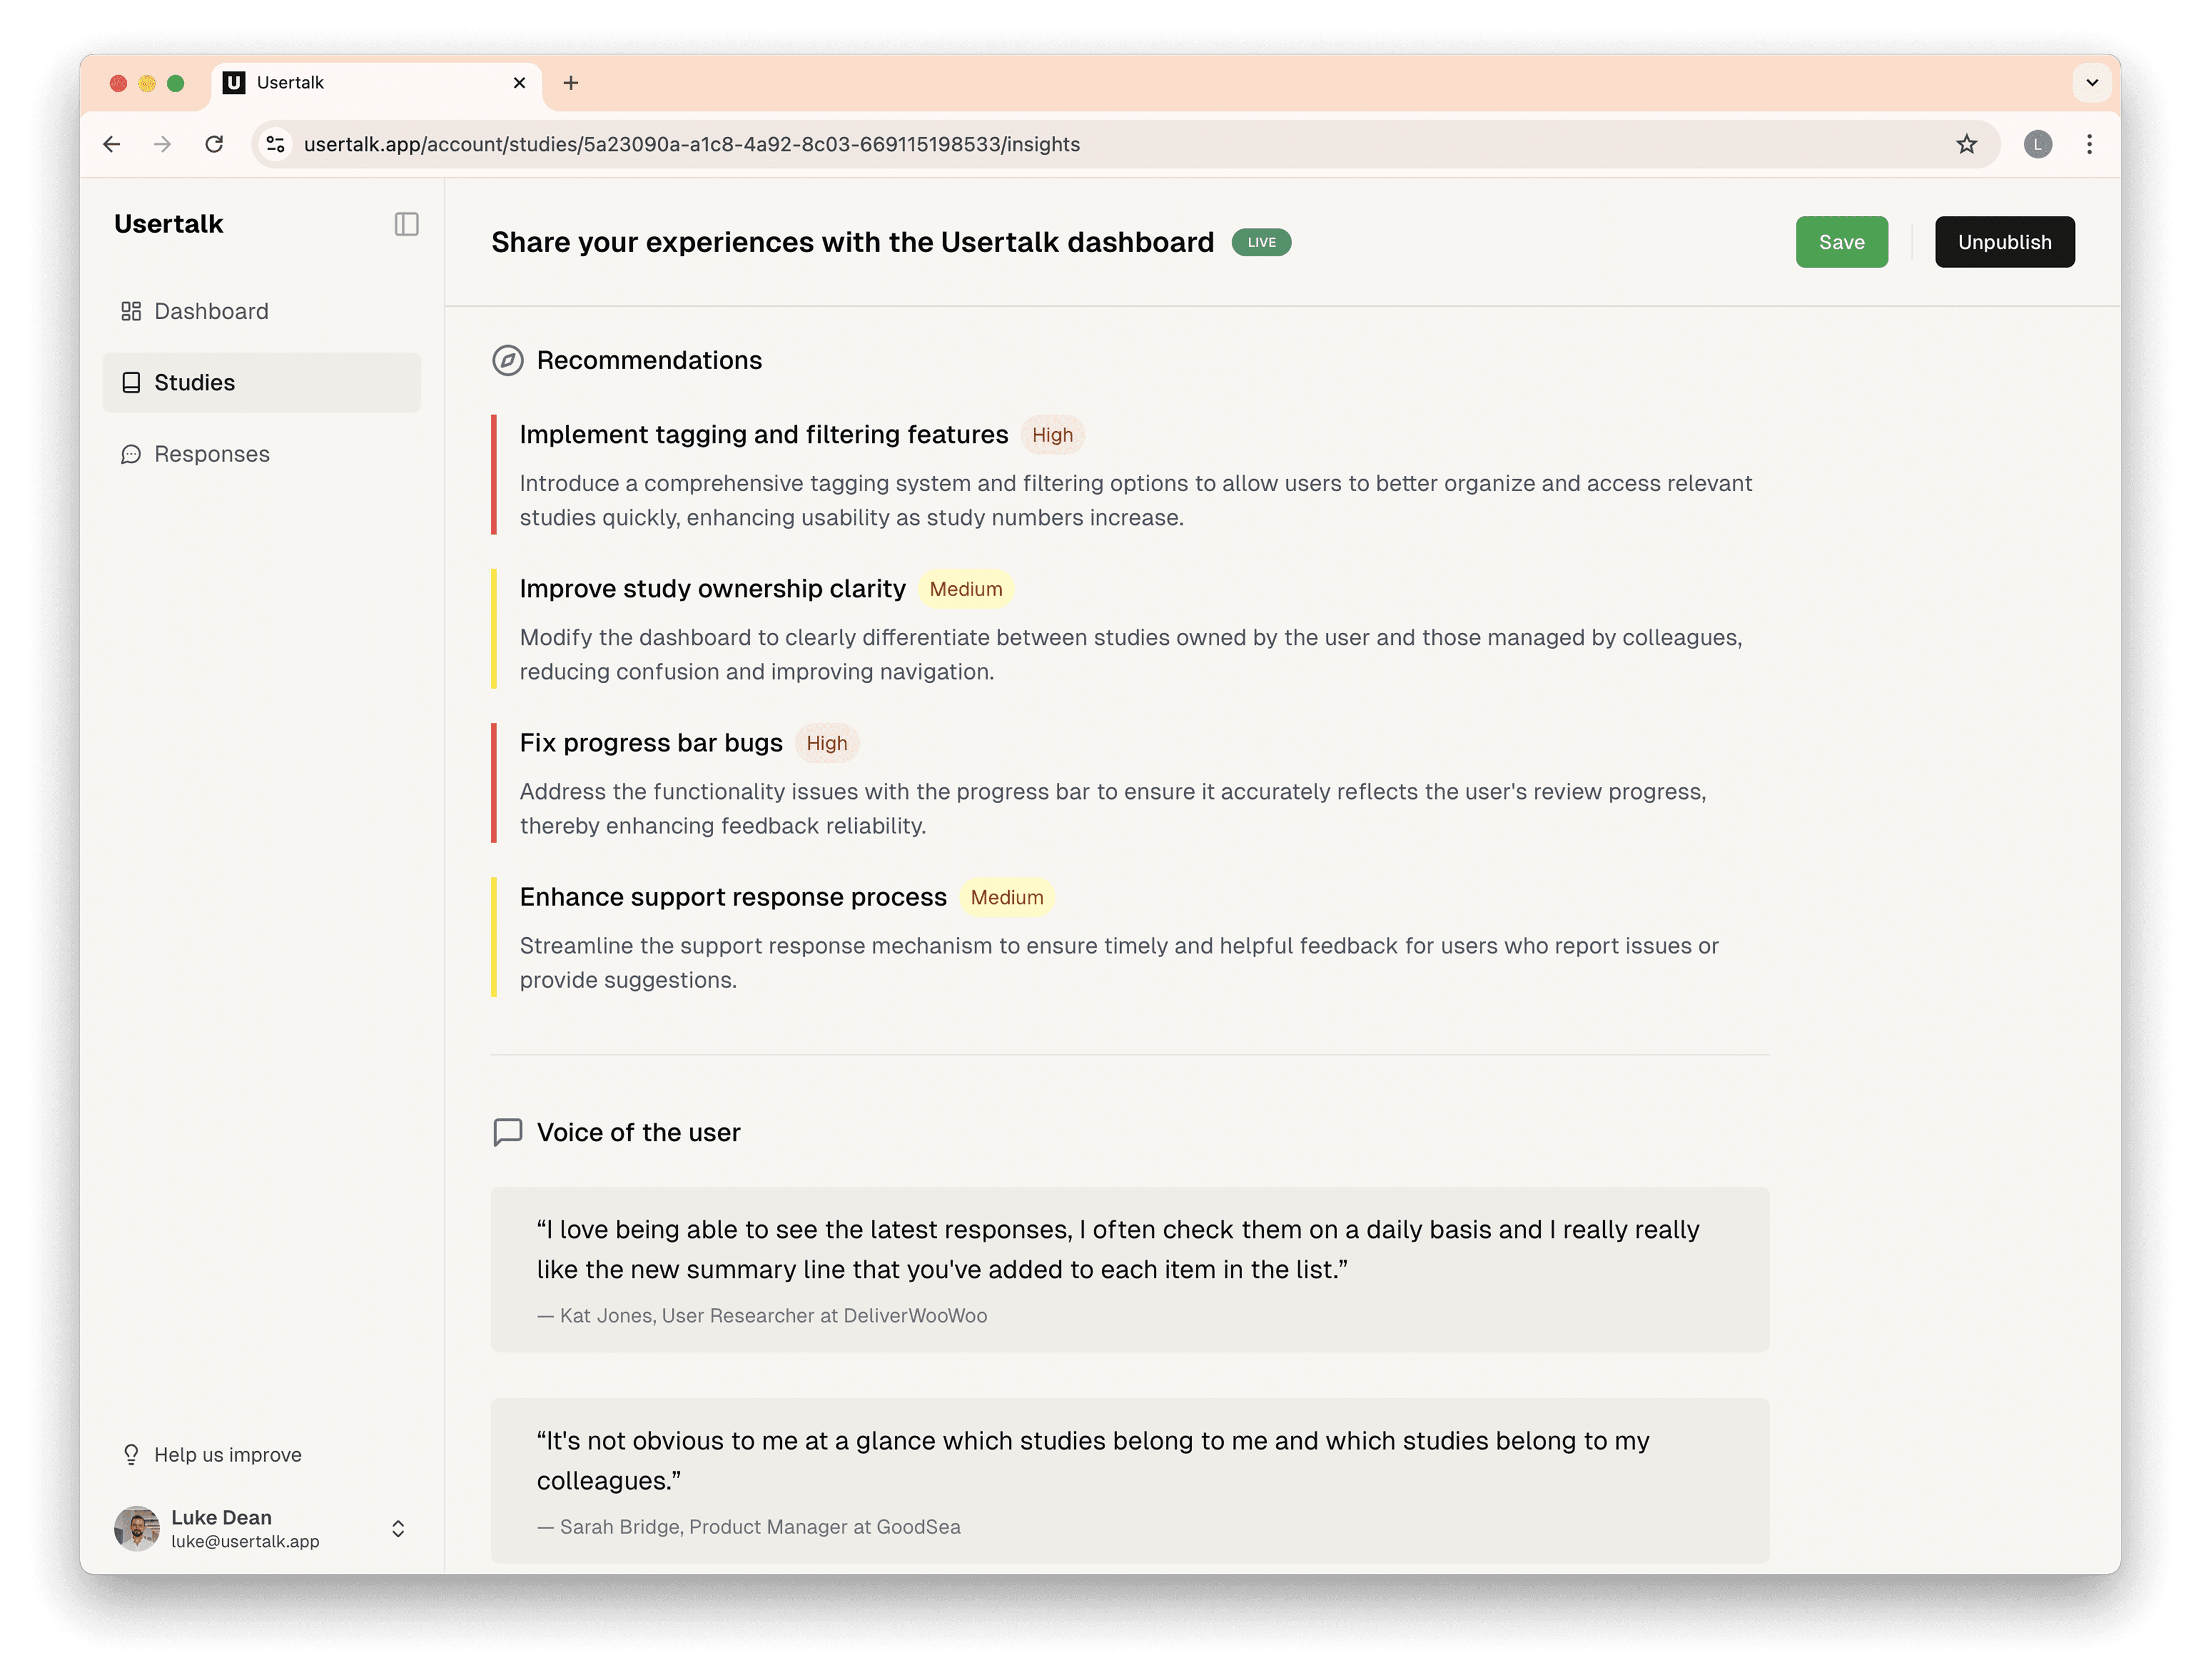Click the Usertalk logo text
Screen dimensions: 2201x1680
(169, 224)
